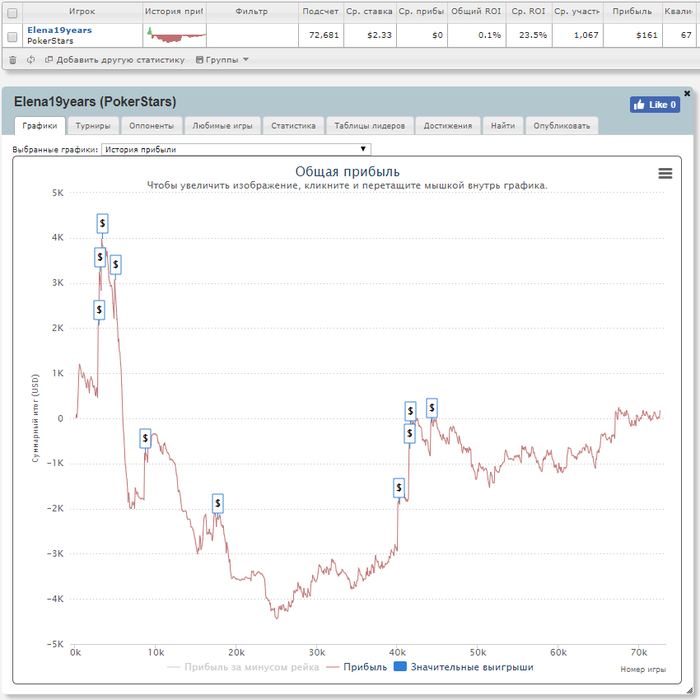Switch to the Турниры tab
Image resolution: width=700 pixels, height=700 pixels.
93,126
